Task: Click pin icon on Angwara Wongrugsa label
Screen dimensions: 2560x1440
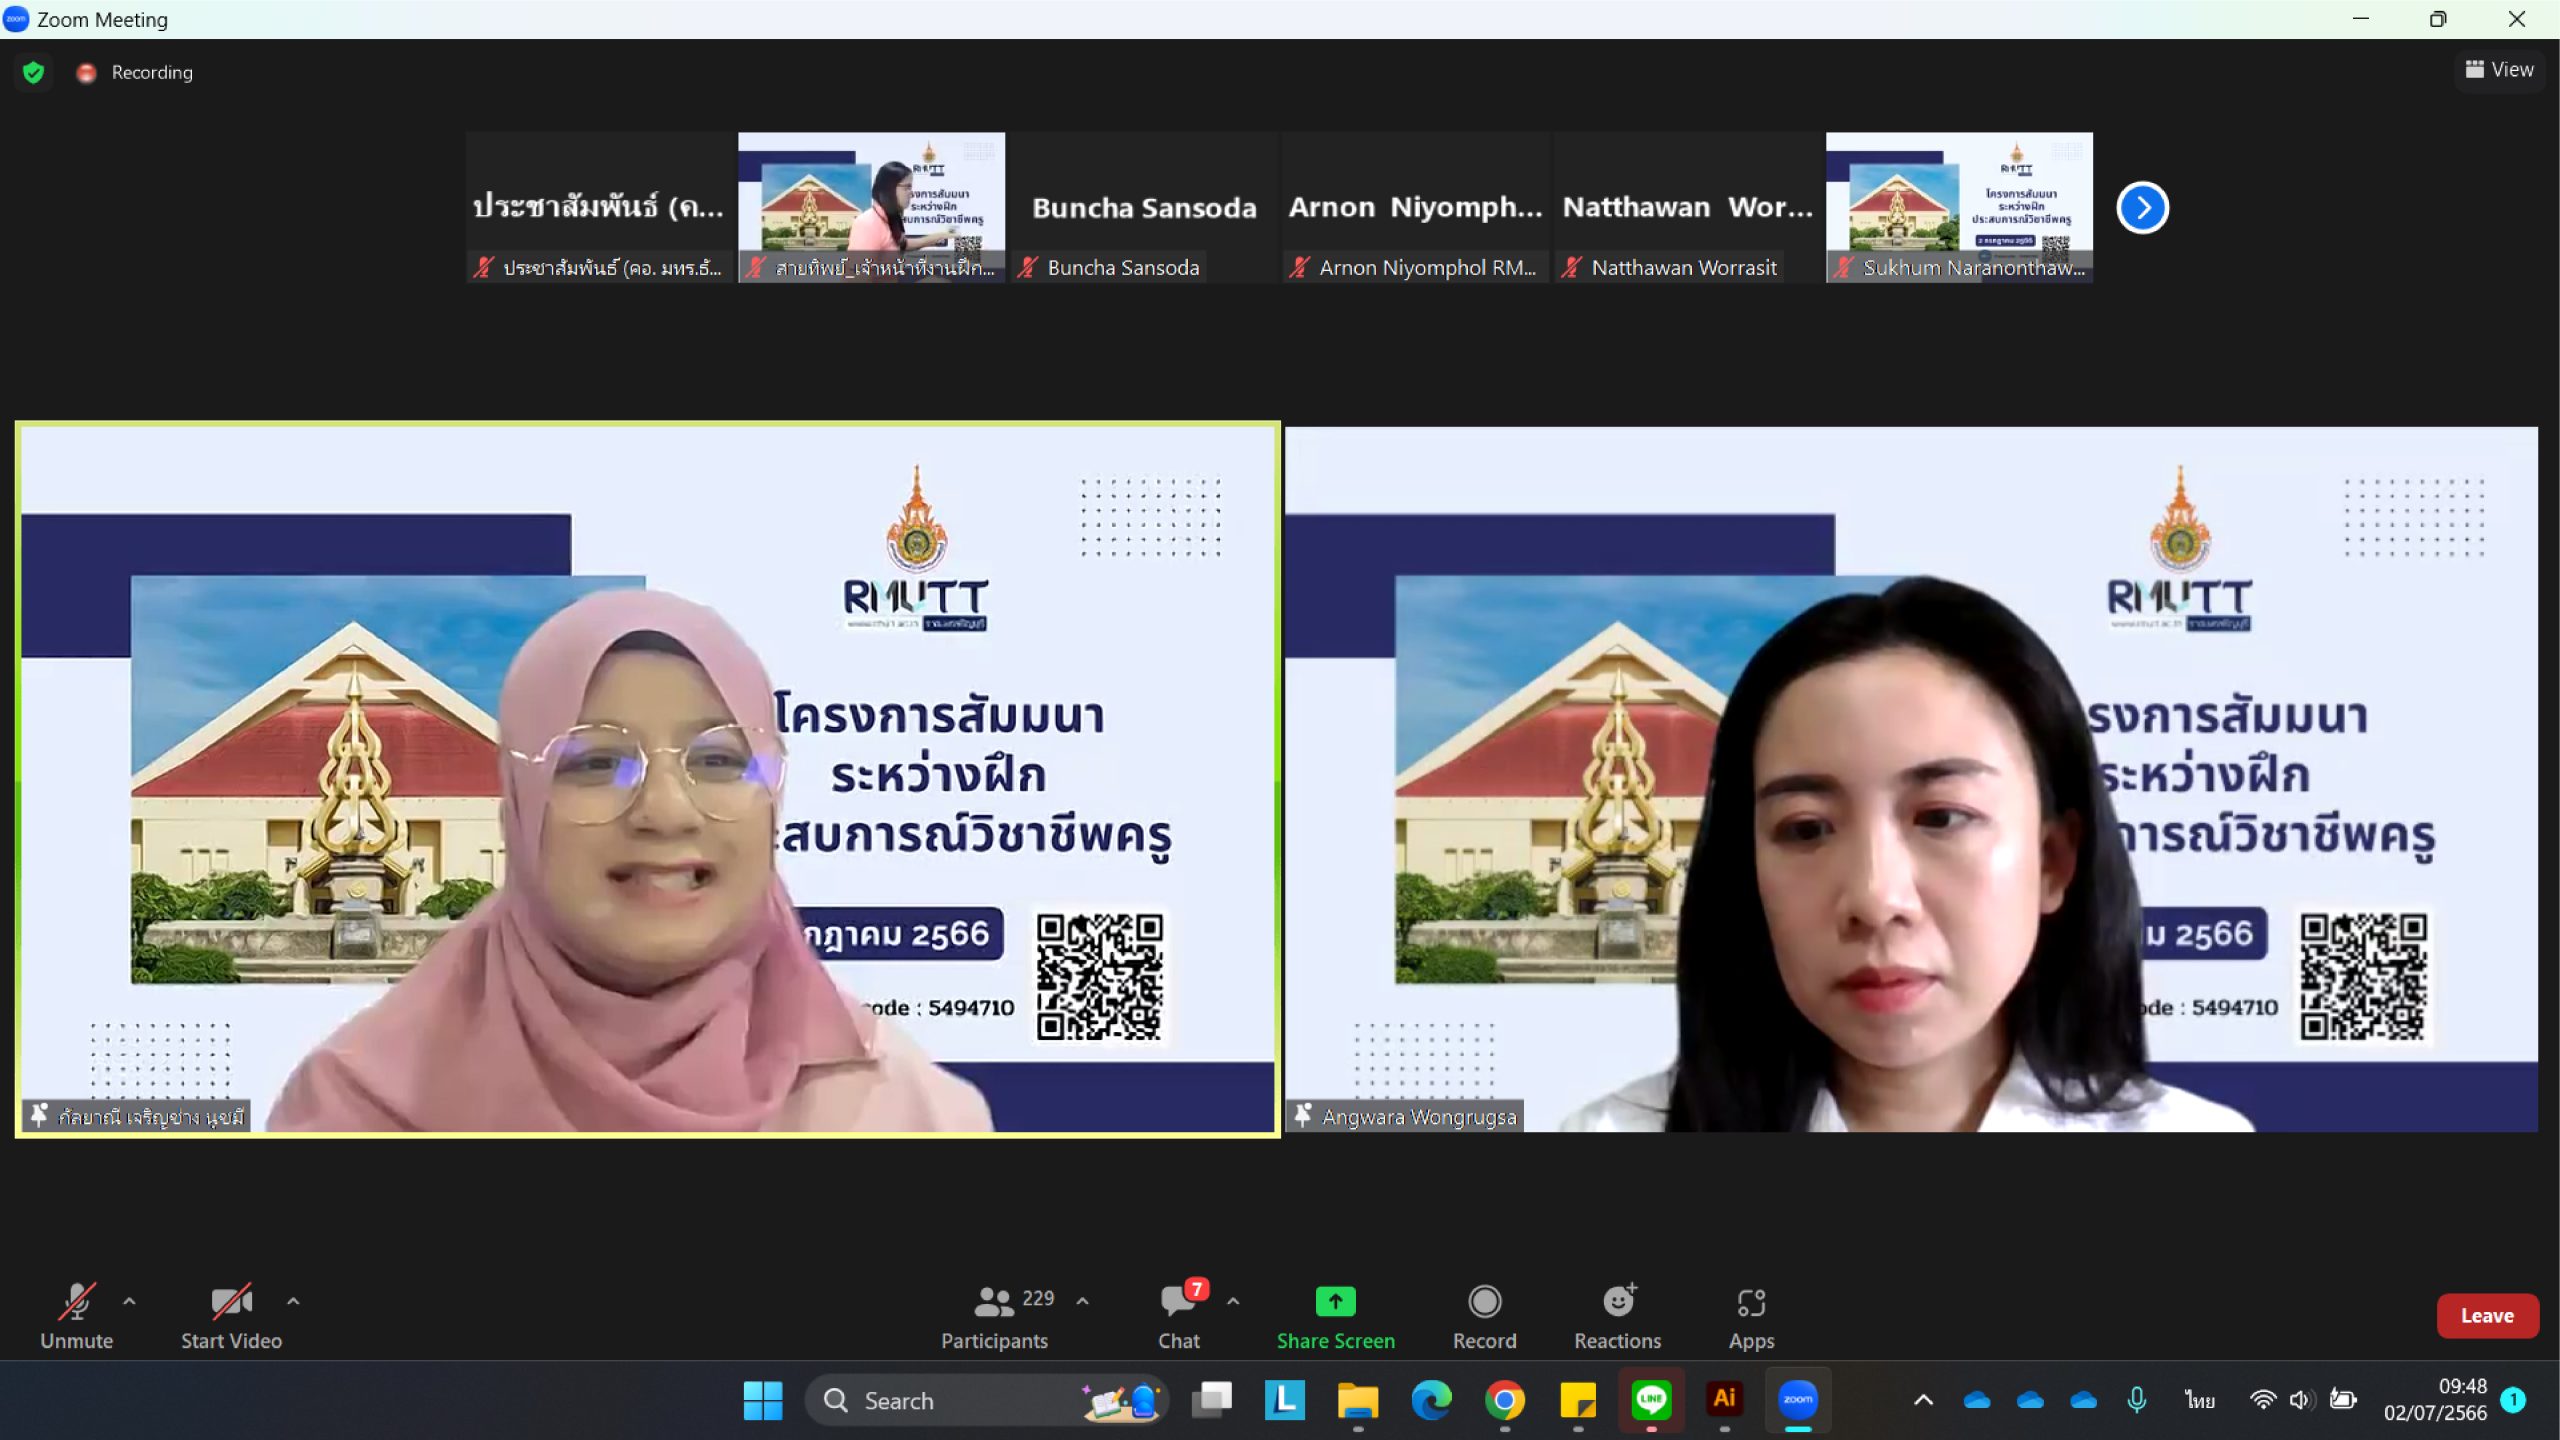Action: point(1303,1116)
